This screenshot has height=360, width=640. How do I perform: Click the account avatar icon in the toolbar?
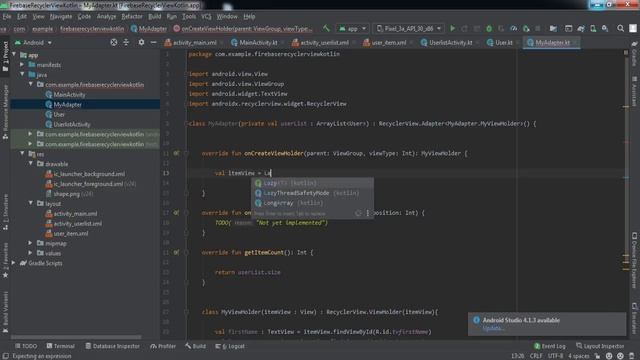(x=633, y=28)
